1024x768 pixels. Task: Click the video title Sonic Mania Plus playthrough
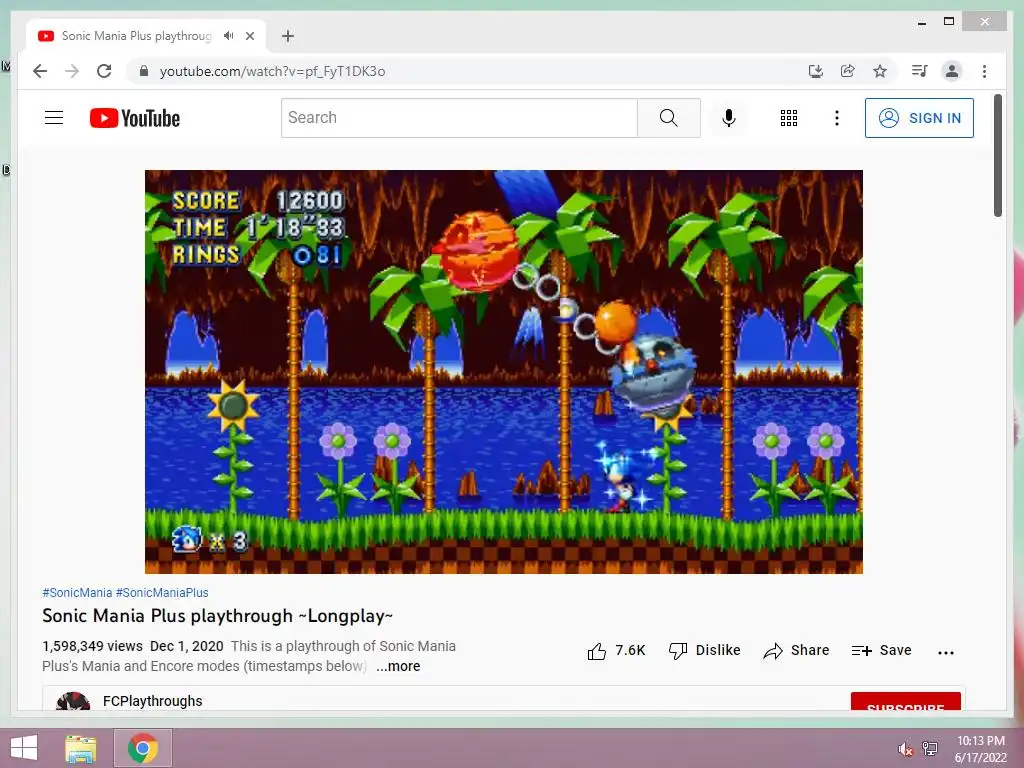tap(217, 616)
